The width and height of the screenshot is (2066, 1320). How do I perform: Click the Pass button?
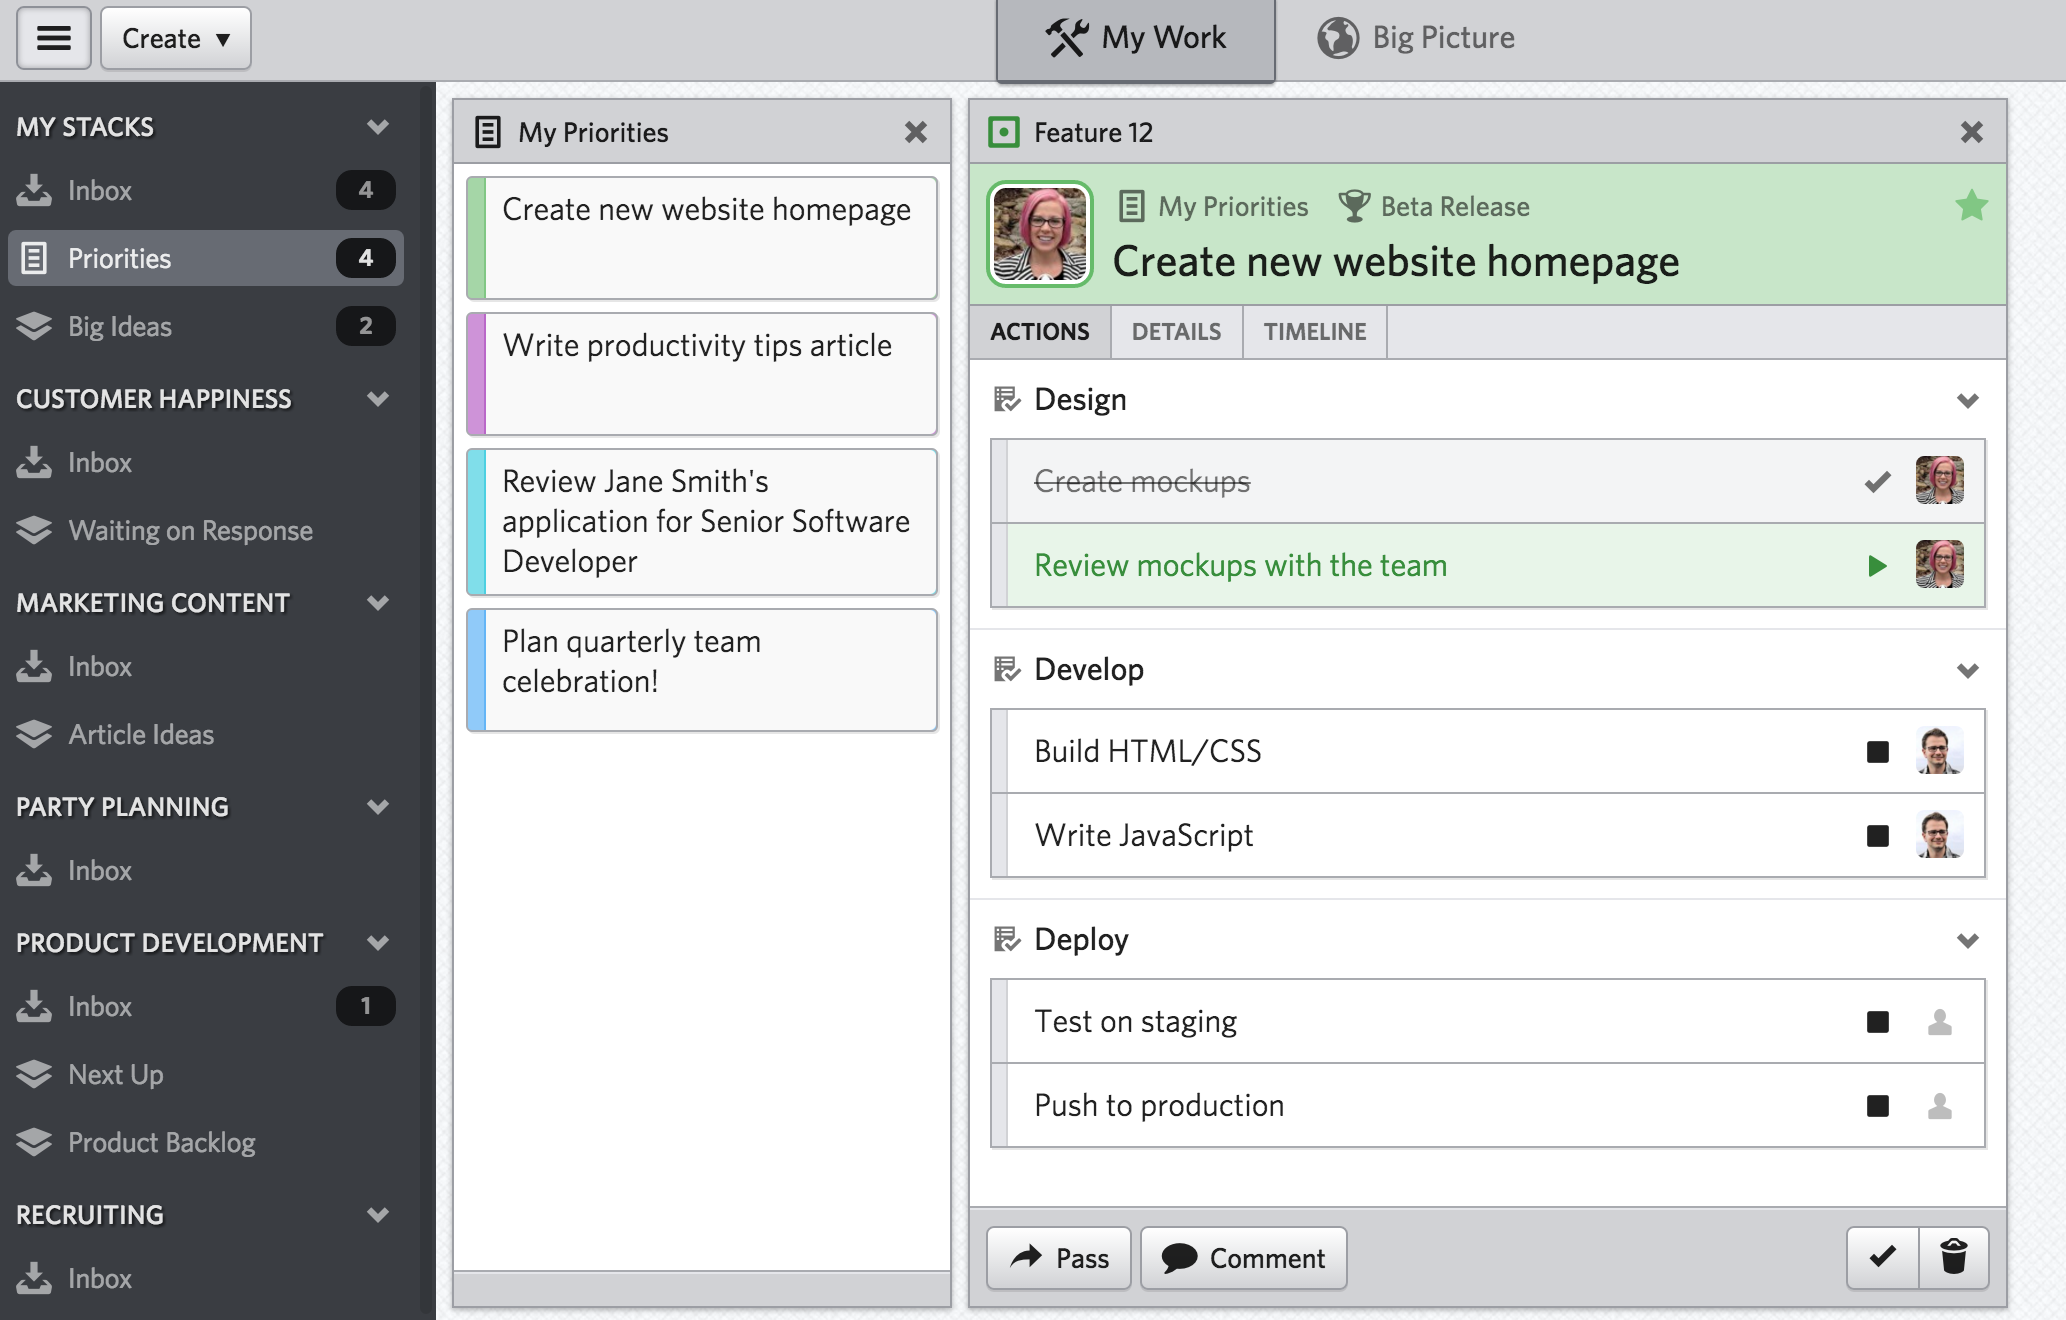1059,1258
